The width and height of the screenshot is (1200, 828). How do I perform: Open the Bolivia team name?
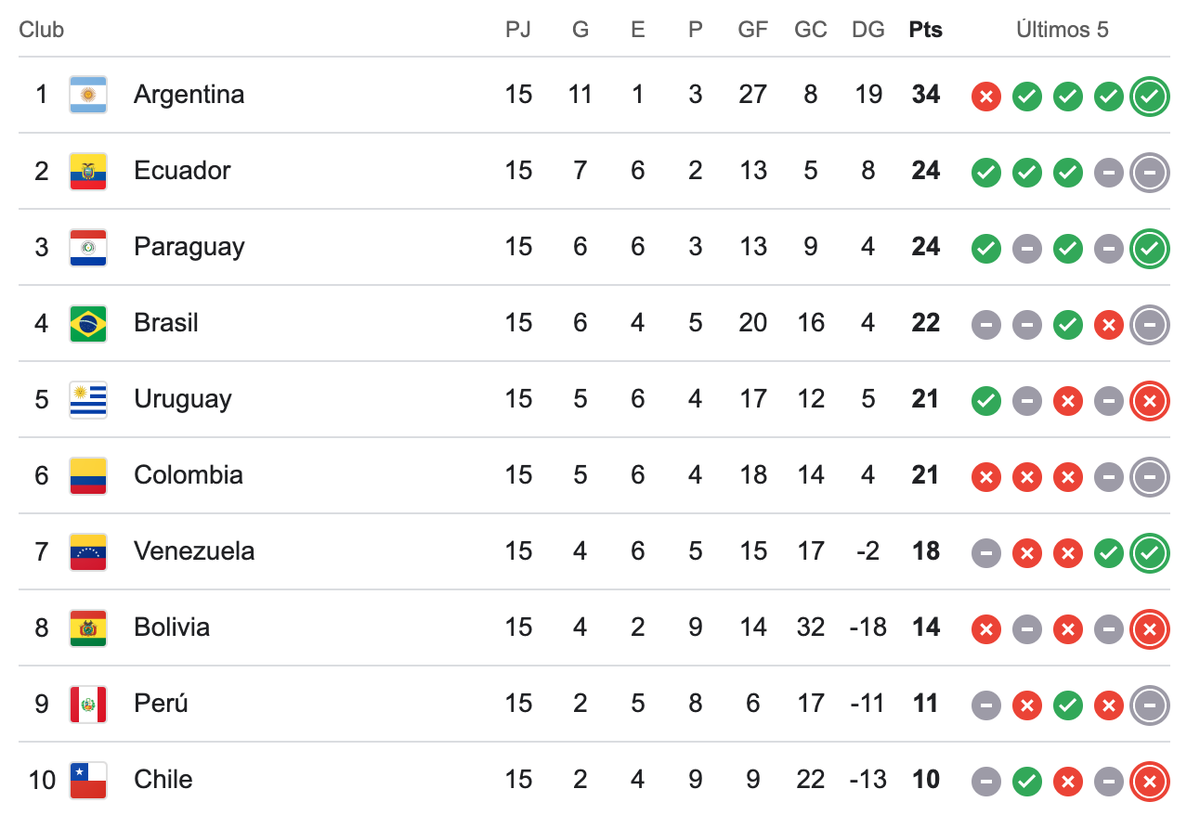172,627
